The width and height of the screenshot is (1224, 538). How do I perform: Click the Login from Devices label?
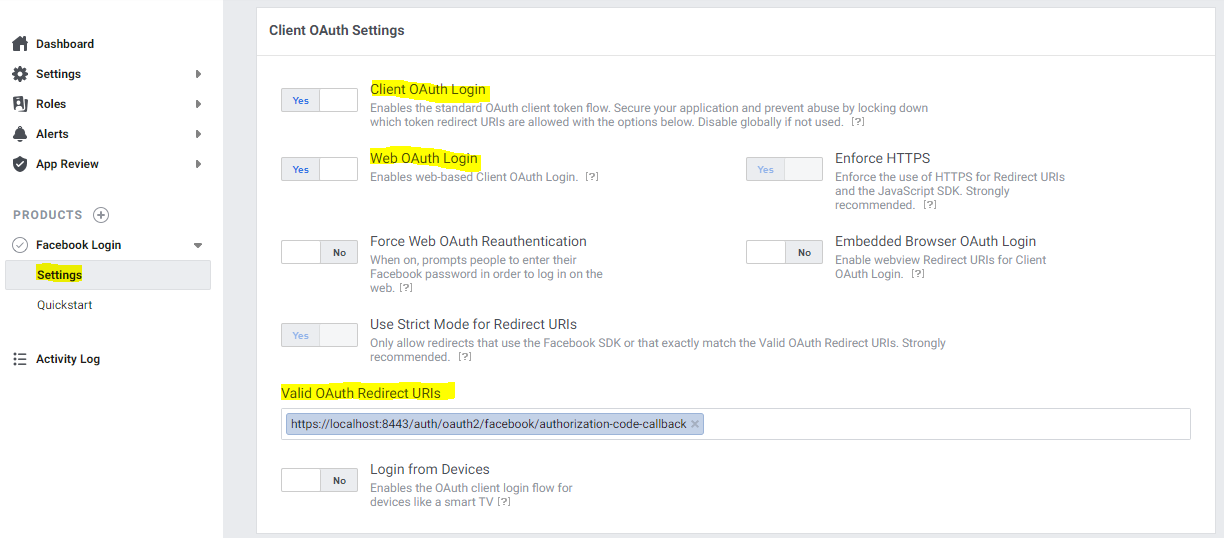(x=430, y=469)
